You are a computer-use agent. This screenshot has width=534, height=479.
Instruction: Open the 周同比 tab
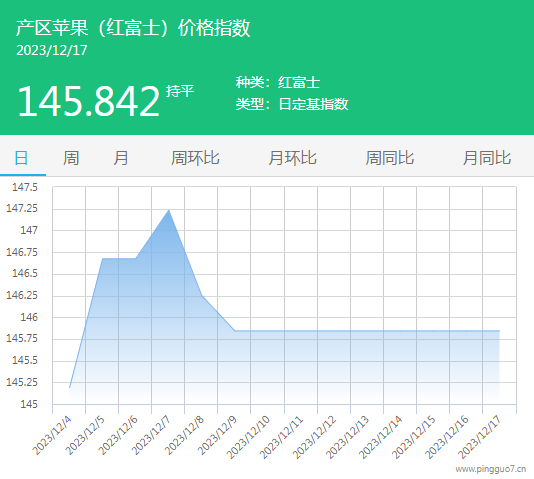(x=390, y=158)
